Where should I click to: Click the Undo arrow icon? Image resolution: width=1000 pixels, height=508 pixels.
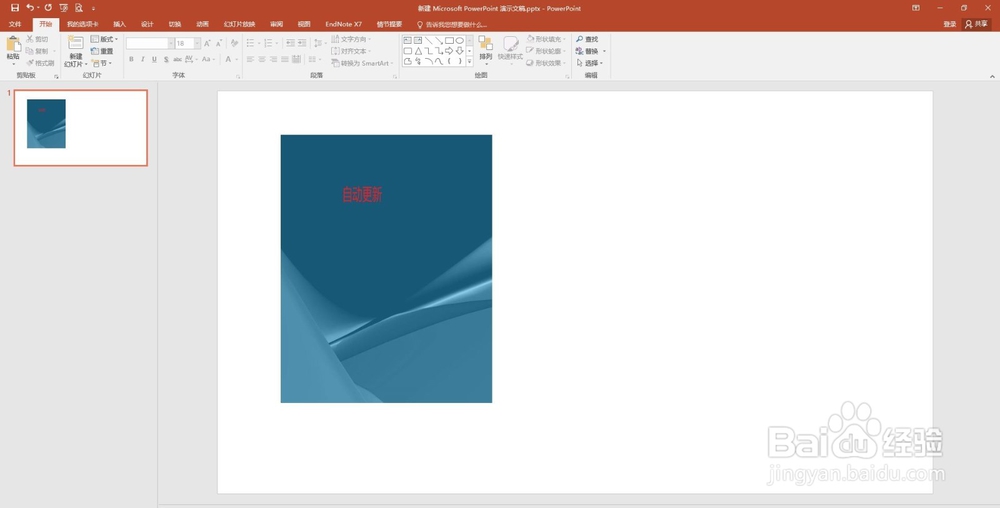click(x=29, y=8)
